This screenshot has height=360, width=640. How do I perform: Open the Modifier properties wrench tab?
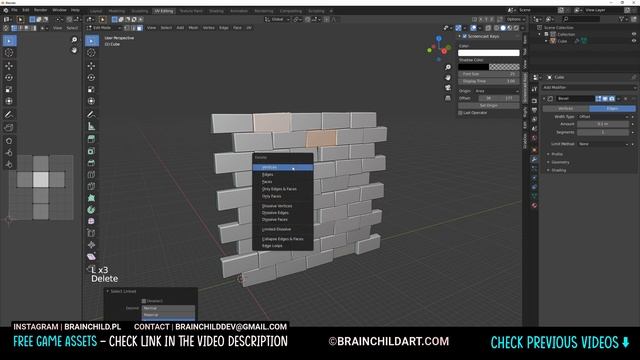(x=534, y=160)
